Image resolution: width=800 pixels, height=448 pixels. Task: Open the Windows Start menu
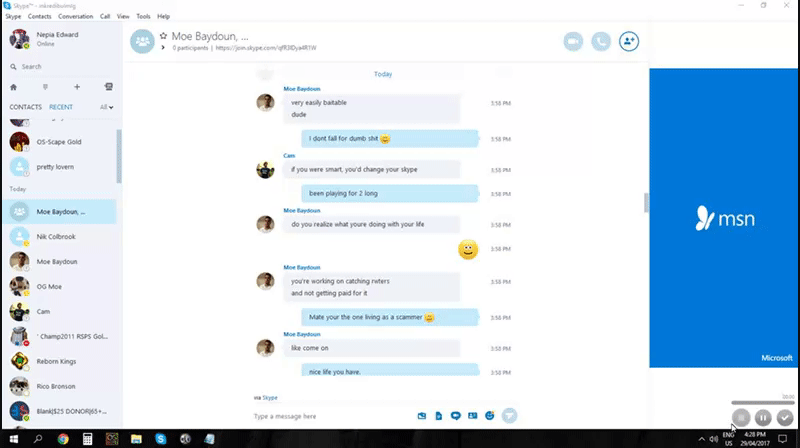tap(14, 439)
